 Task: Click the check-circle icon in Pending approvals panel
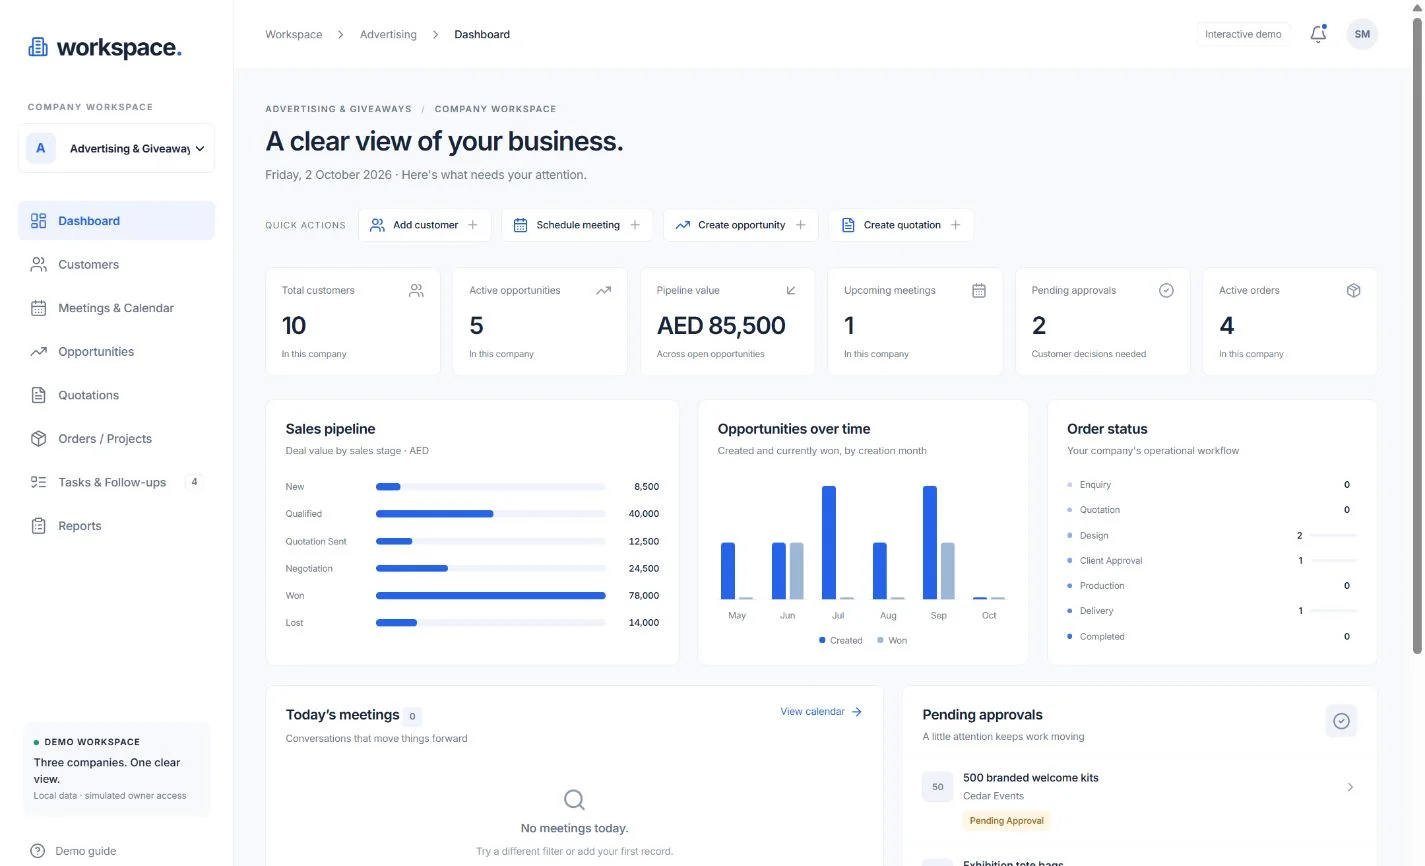[x=1342, y=721]
